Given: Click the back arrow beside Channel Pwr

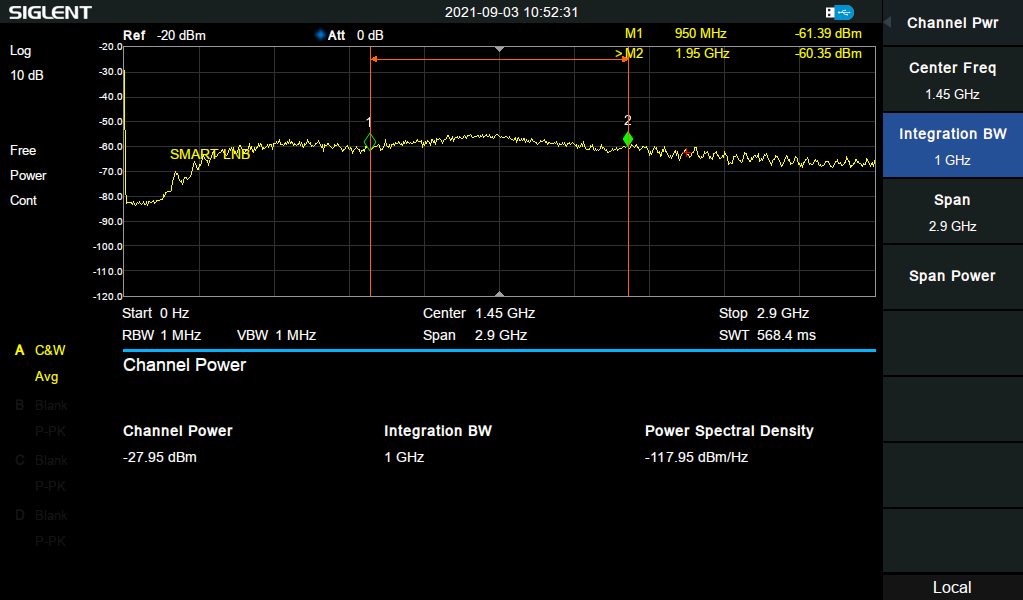Looking at the screenshot, I should (x=887, y=22).
